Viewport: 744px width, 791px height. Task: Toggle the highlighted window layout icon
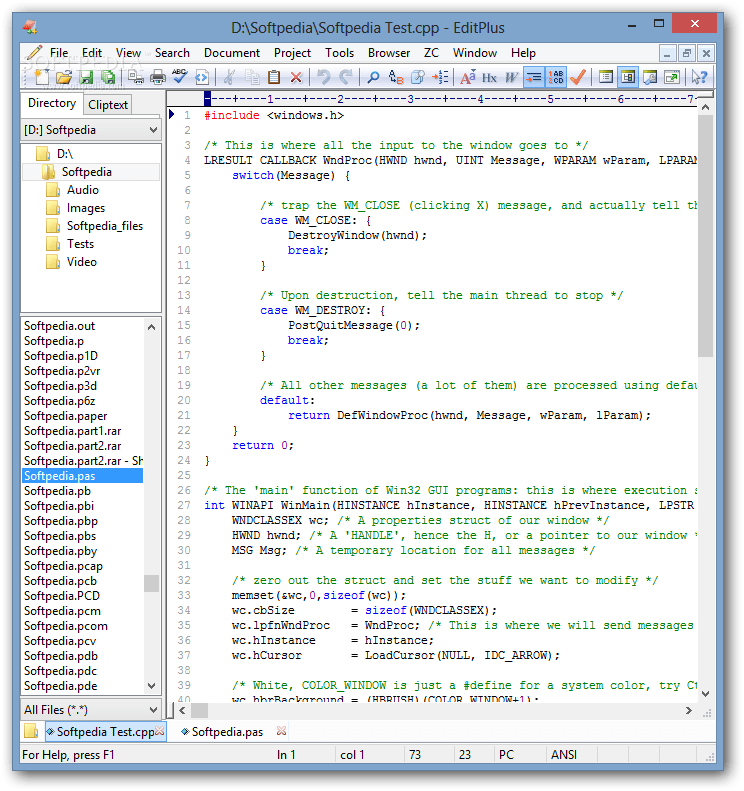tap(628, 77)
